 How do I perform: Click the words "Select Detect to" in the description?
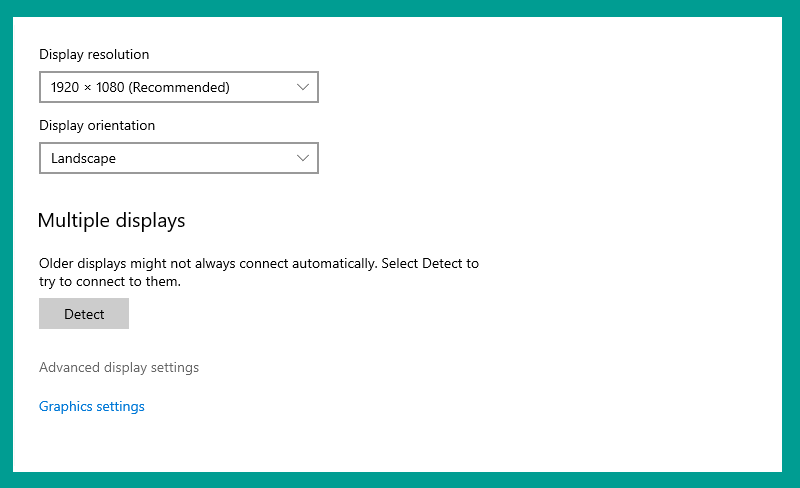point(430,263)
